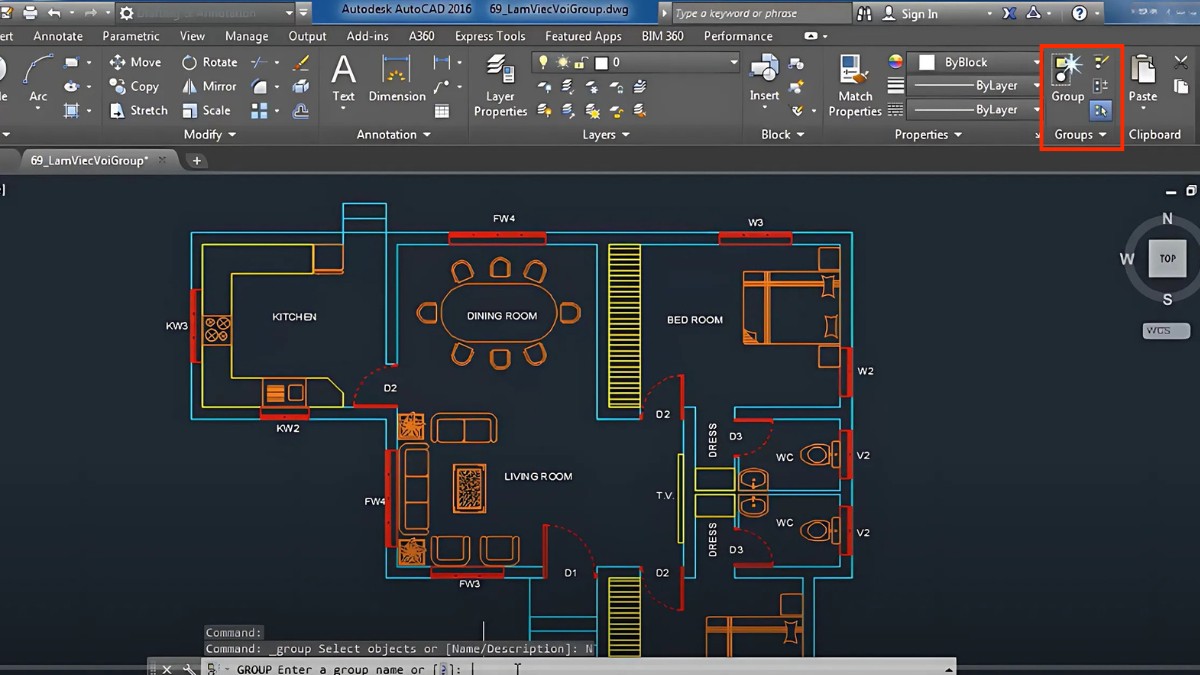Viewport: 1200px width, 675px height.
Task: Close the command line window
Action: [x=167, y=669]
